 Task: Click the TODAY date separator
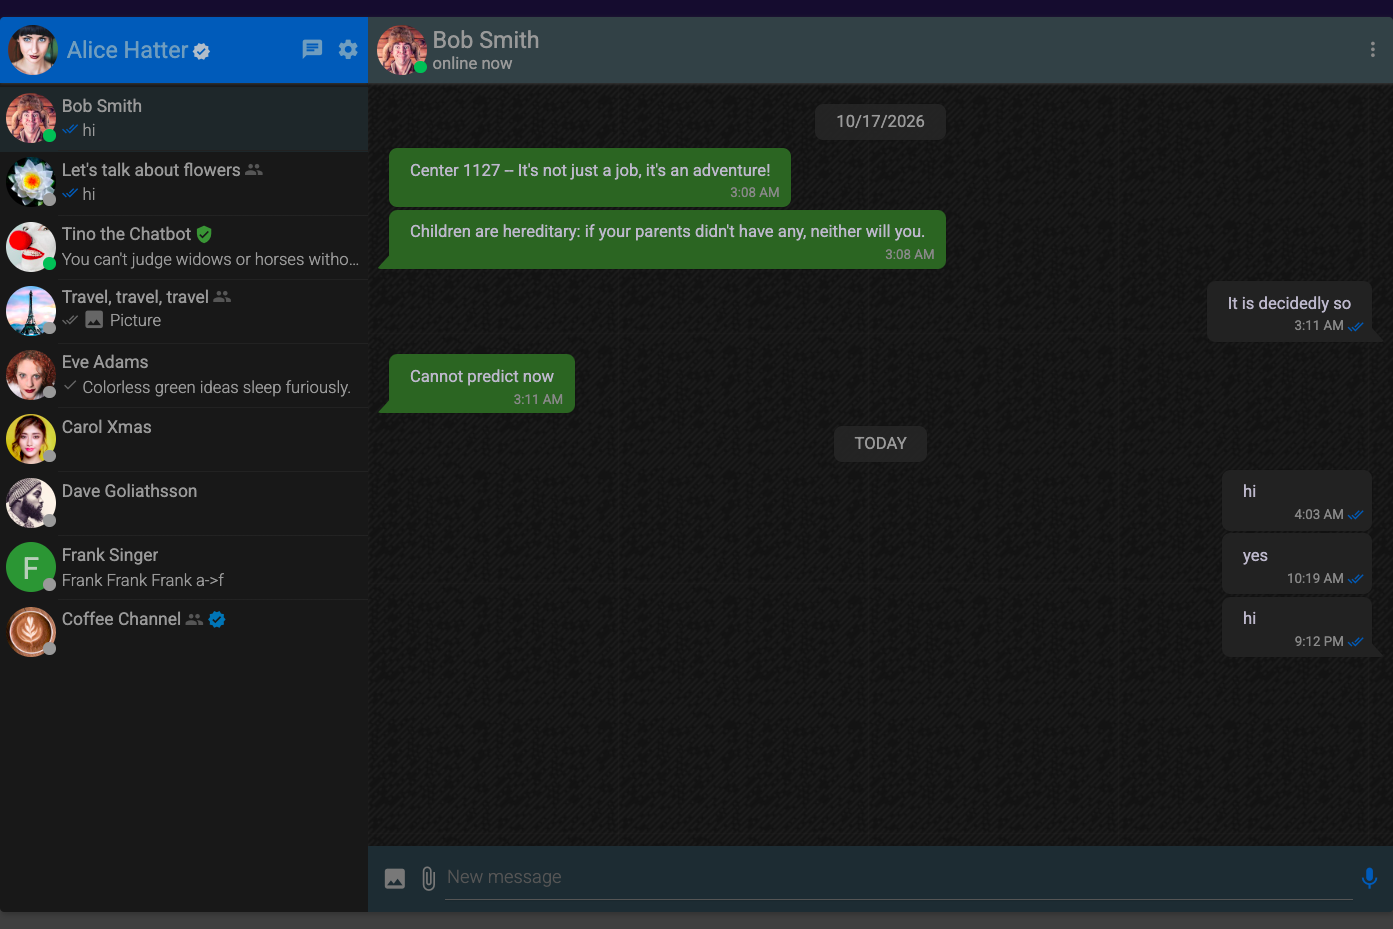[880, 444]
